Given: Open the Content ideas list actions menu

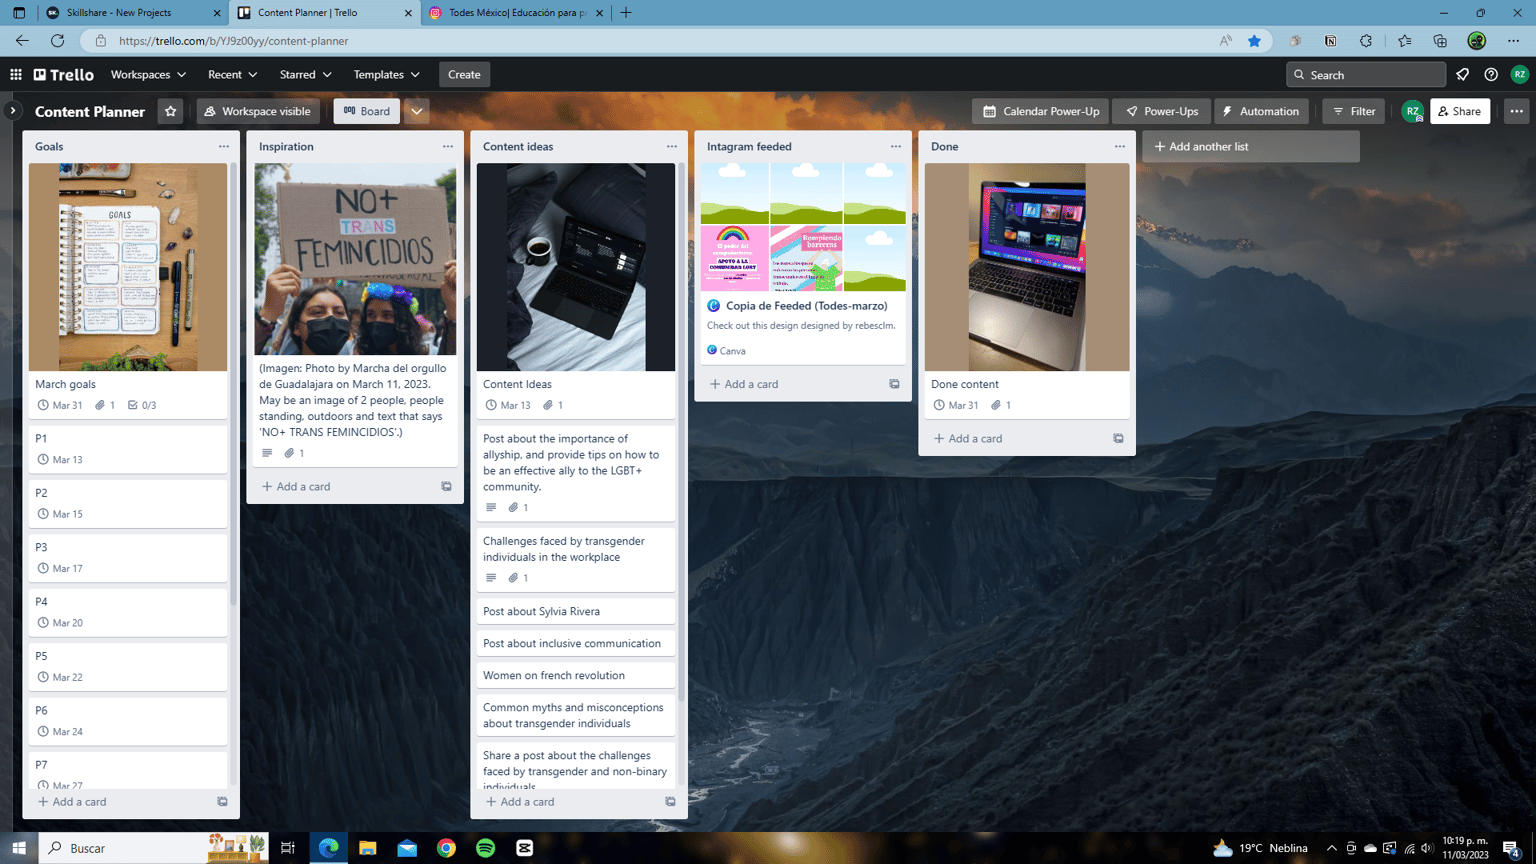Looking at the screenshot, I should point(672,147).
